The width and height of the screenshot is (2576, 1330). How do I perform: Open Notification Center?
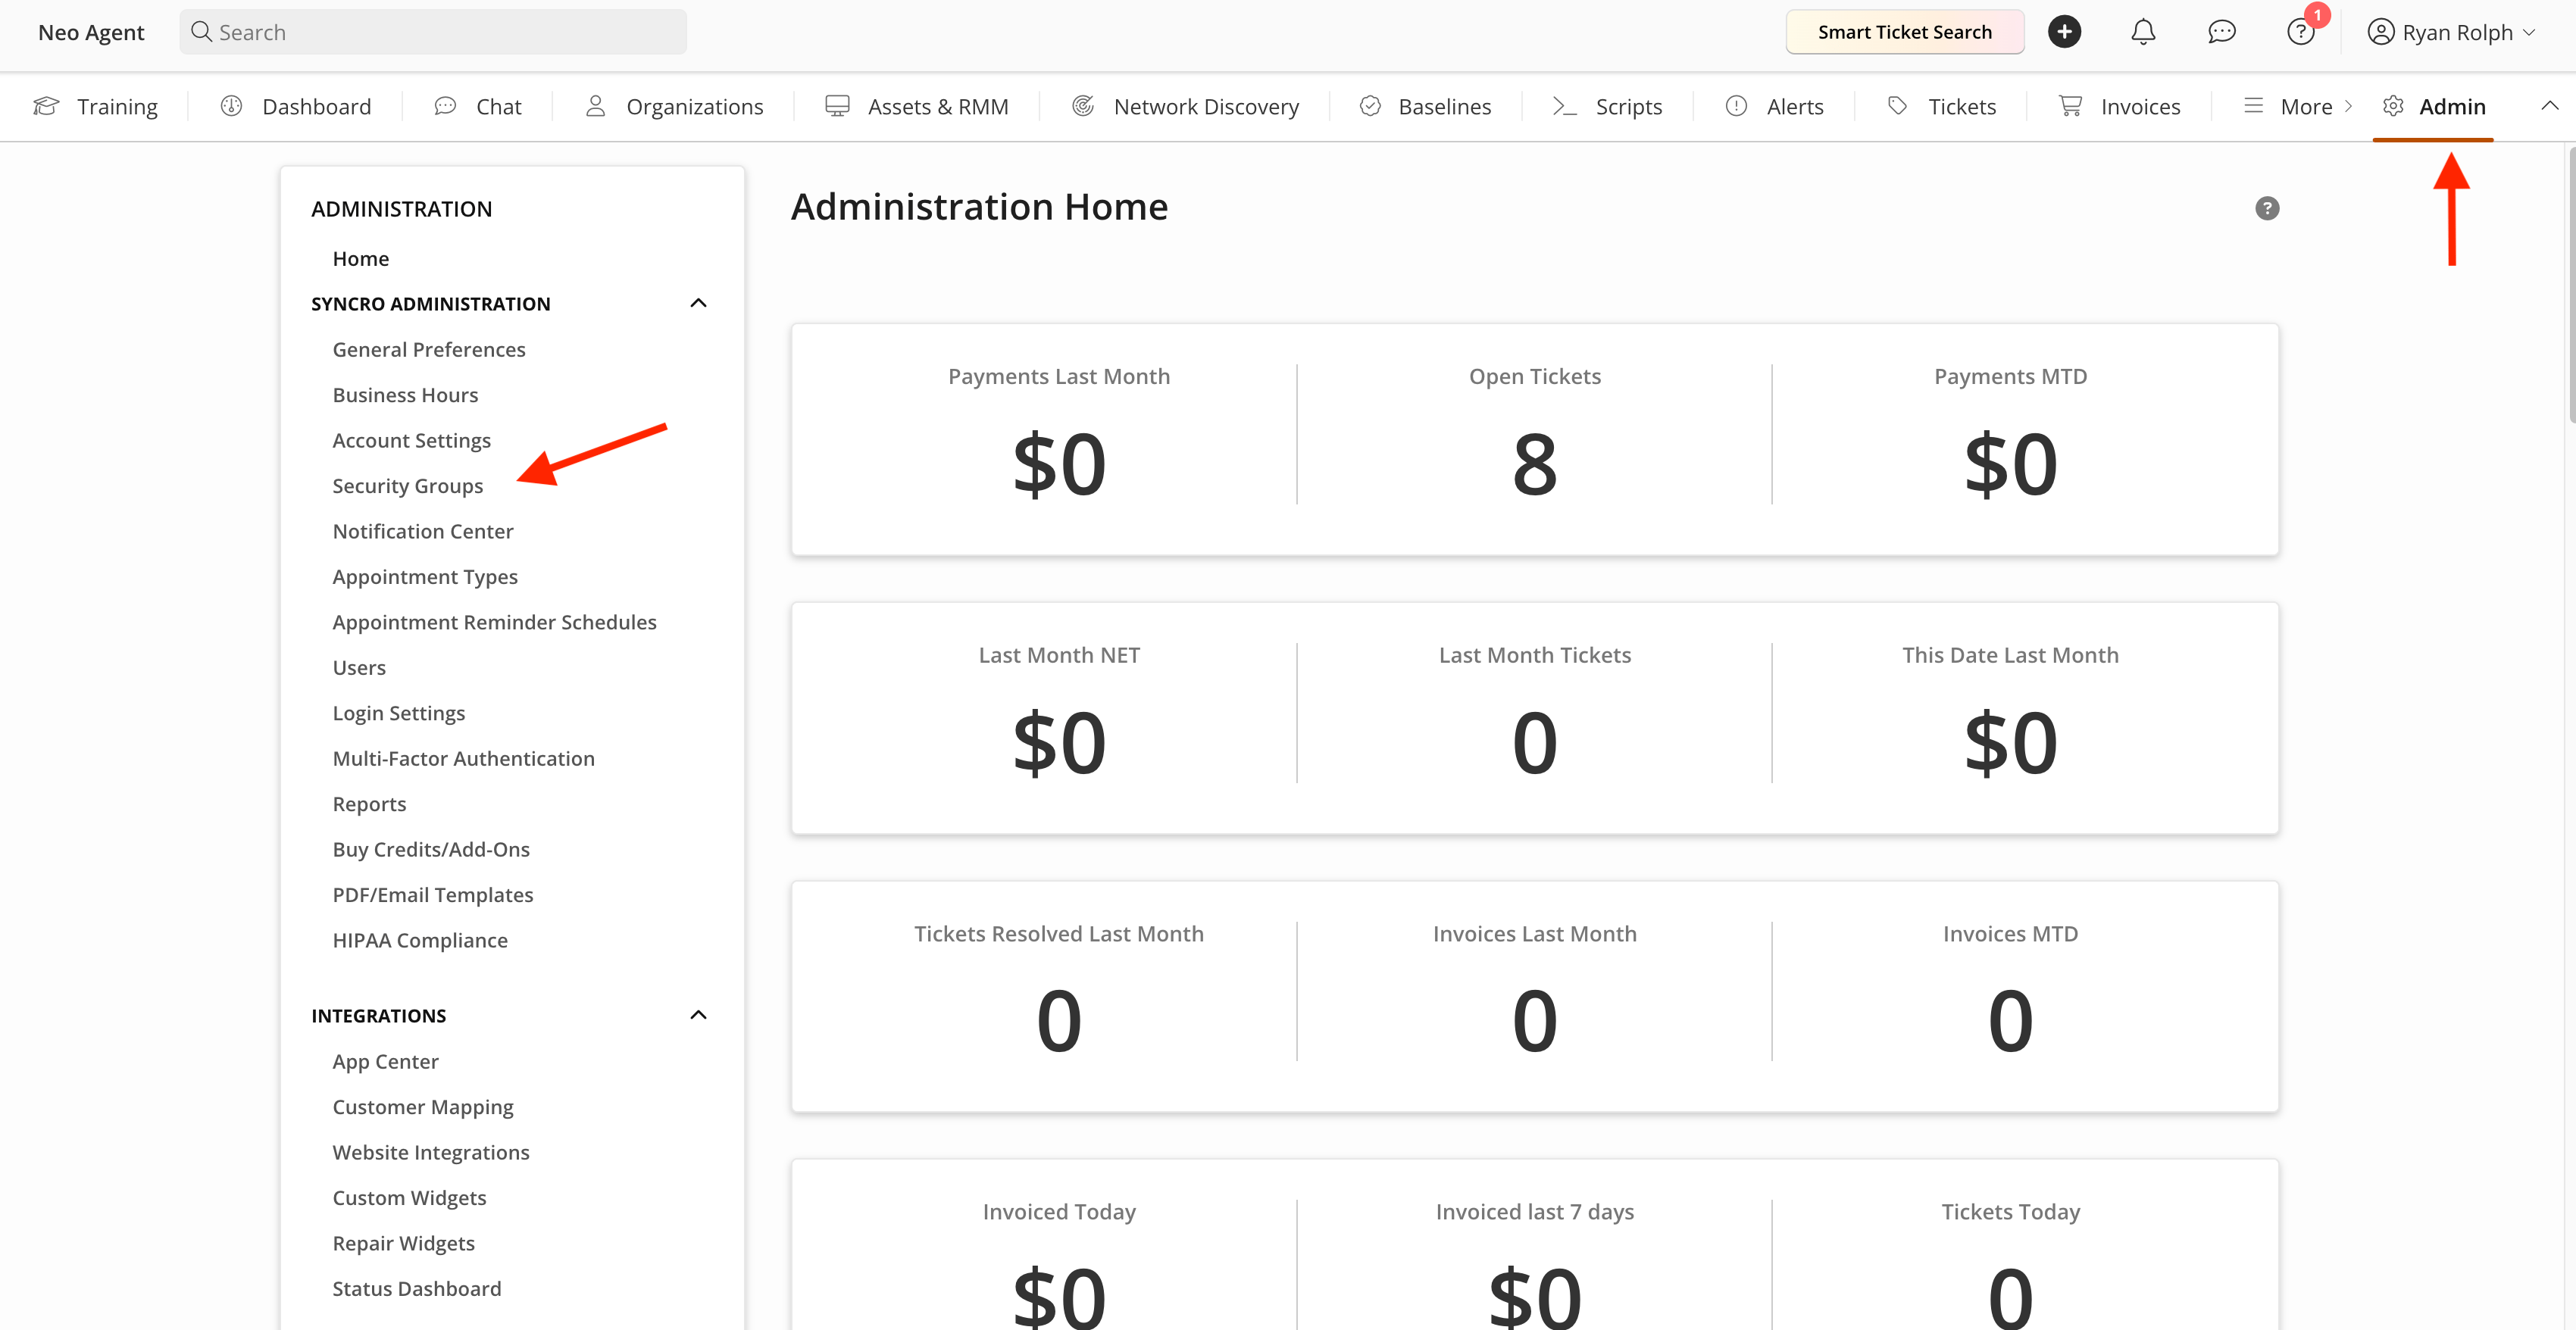pyautogui.click(x=423, y=531)
